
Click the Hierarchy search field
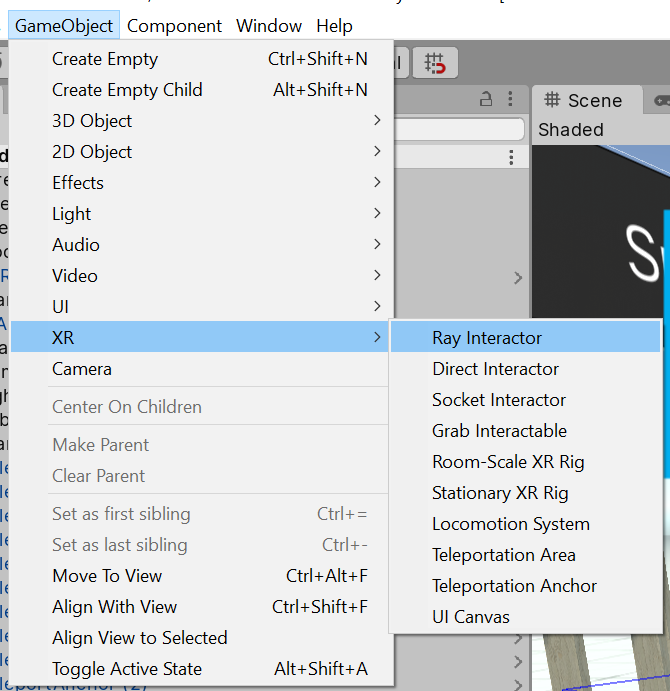(458, 129)
